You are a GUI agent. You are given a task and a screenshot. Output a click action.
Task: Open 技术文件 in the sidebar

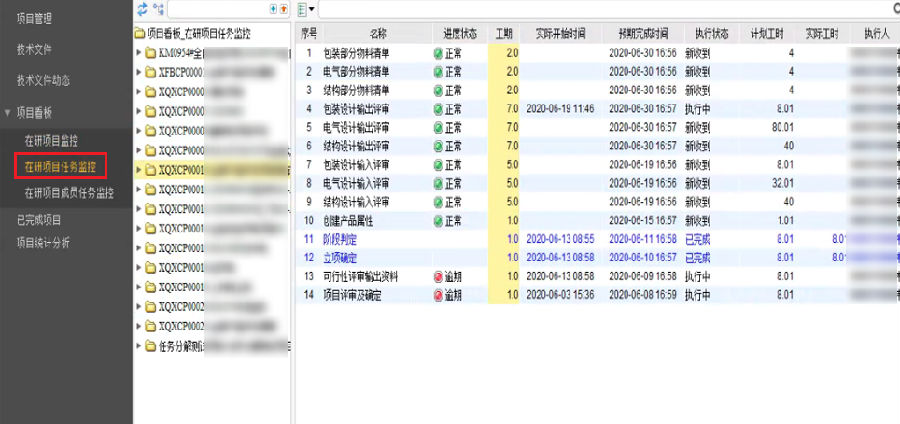click(x=34, y=50)
